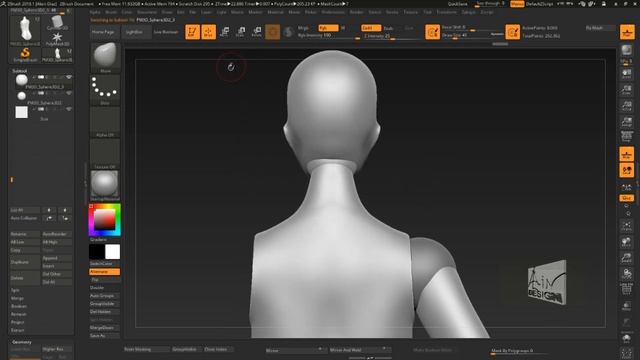Viewport: 640px width, 360px height.
Task: Open the Stroke menu
Action: click(x=392, y=12)
